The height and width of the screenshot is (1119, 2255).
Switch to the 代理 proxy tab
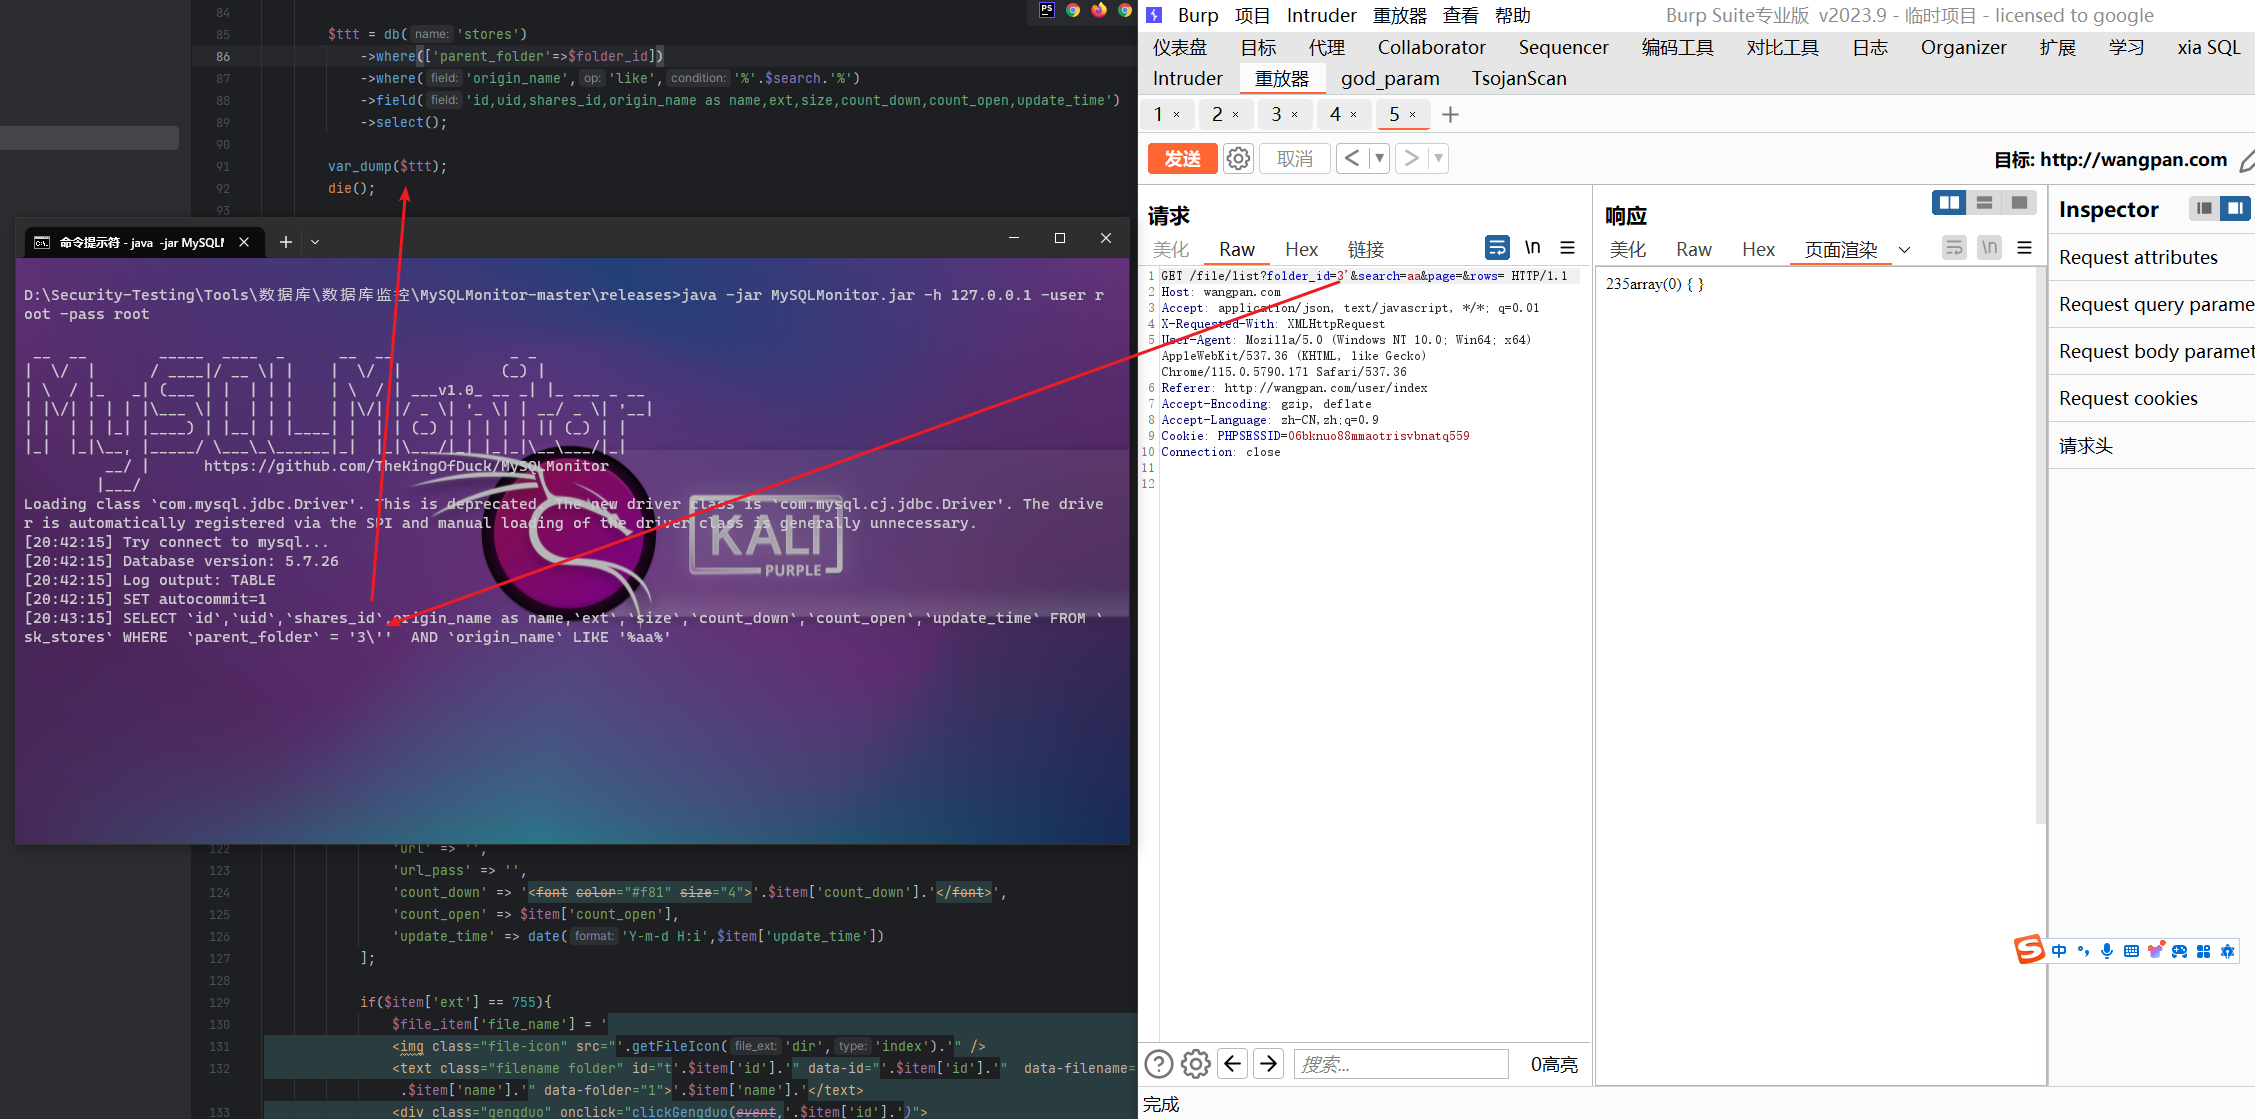(x=1326, y=47)
